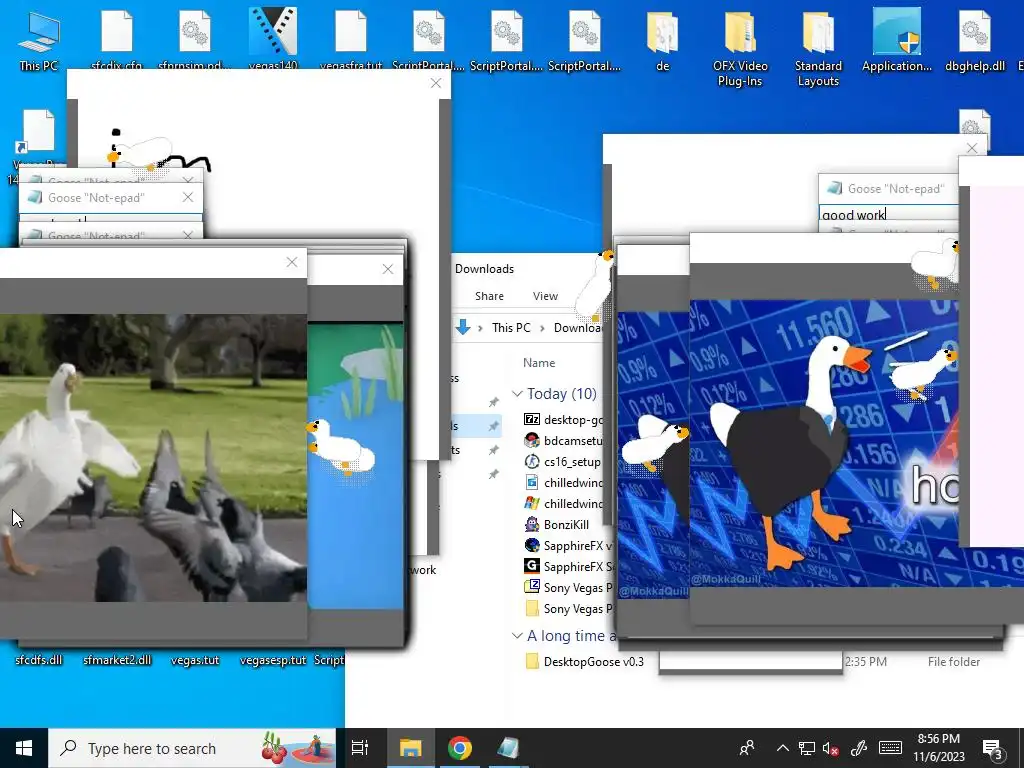This screenshot has width=1024, height=768.
Task: Close the window showing goose chasing pigeons
Action: [292, 262]
